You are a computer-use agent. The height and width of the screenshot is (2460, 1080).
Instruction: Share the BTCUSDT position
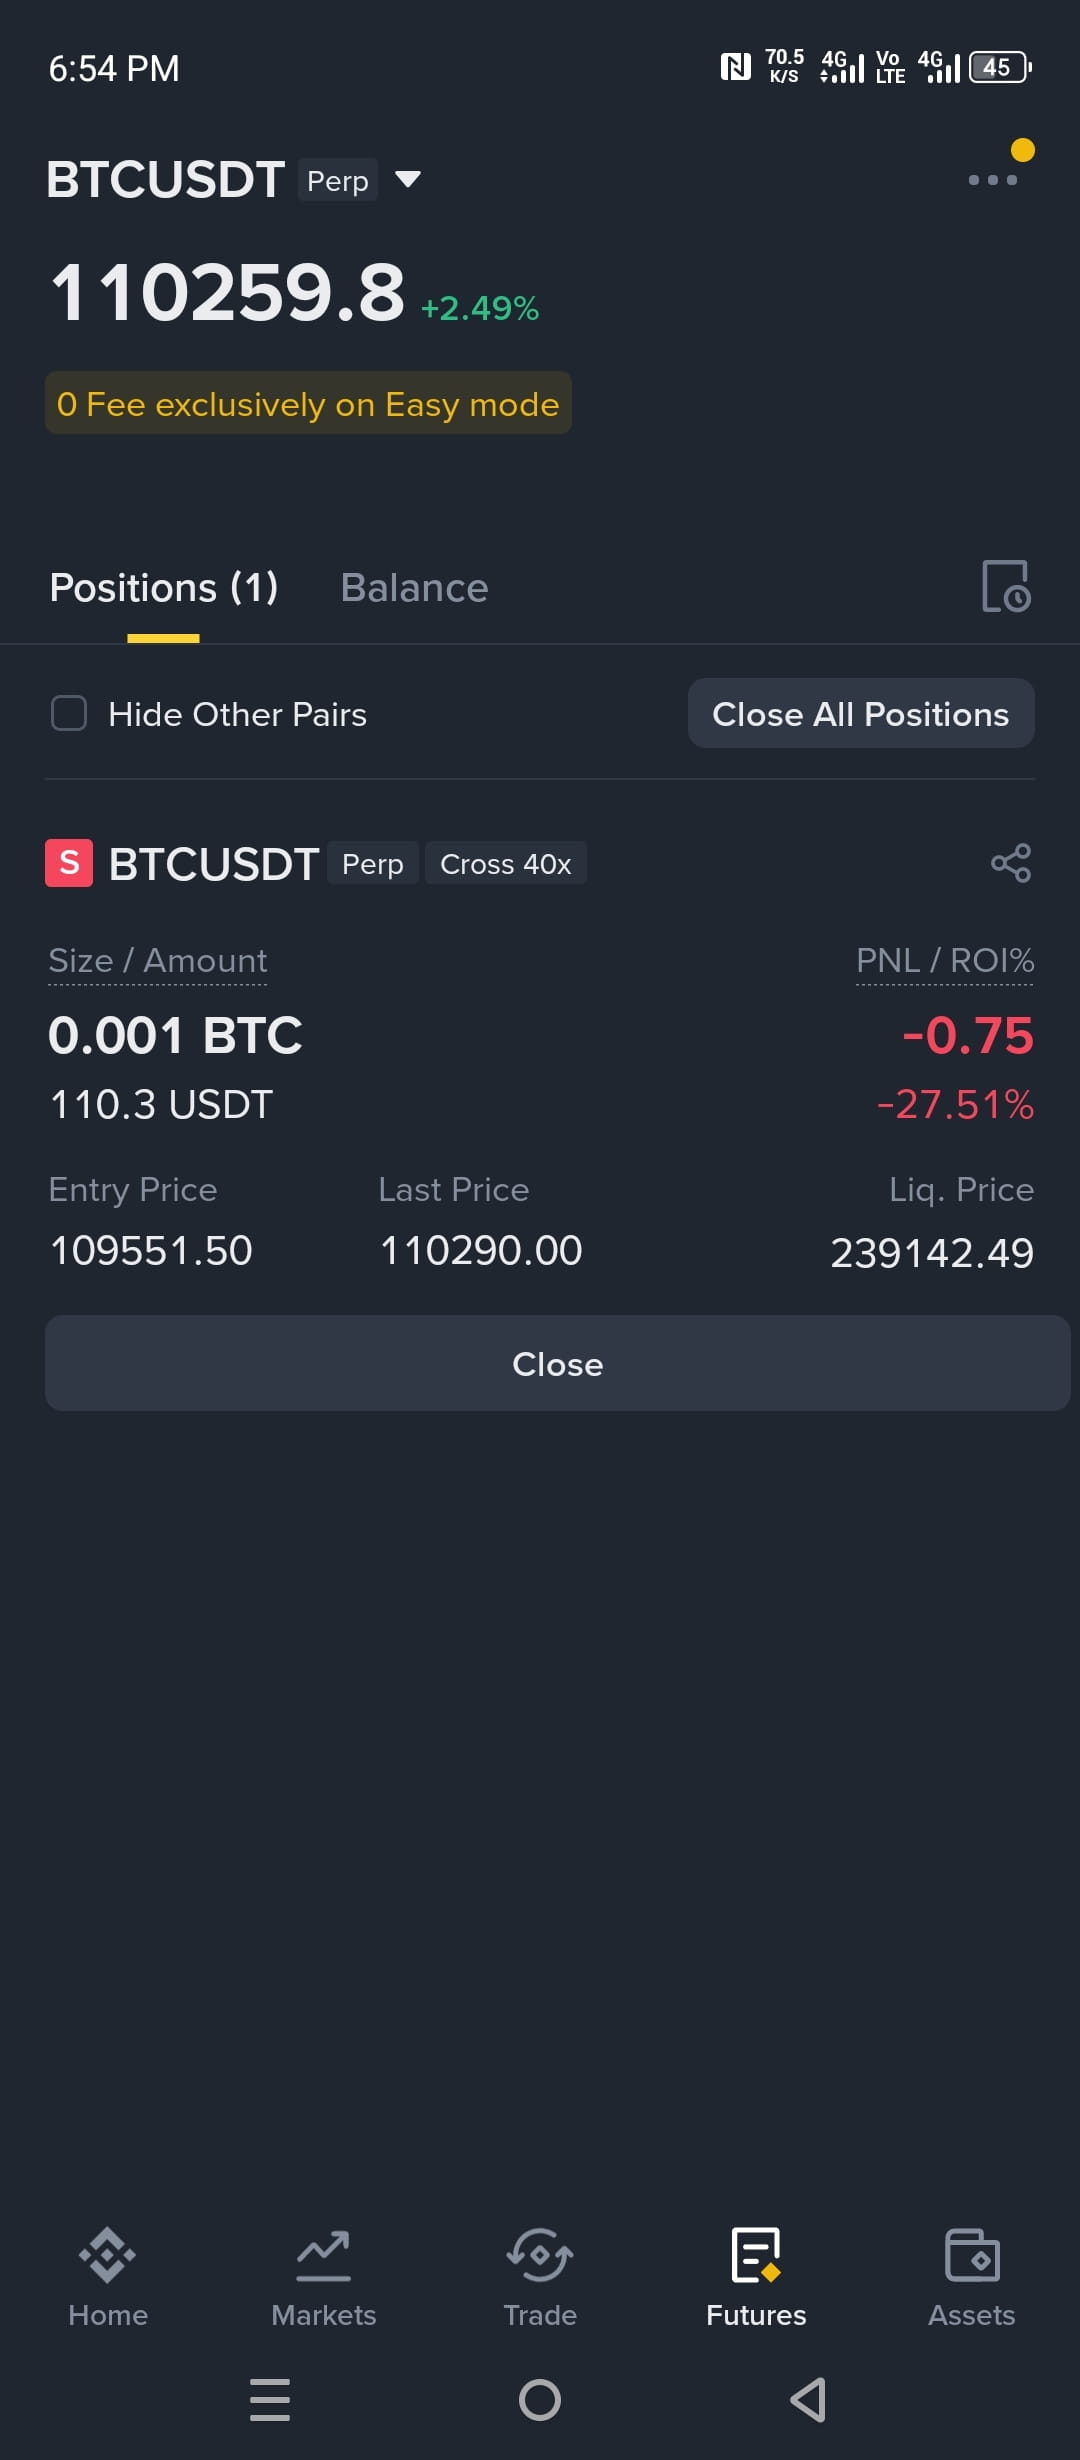[1011, 863]
